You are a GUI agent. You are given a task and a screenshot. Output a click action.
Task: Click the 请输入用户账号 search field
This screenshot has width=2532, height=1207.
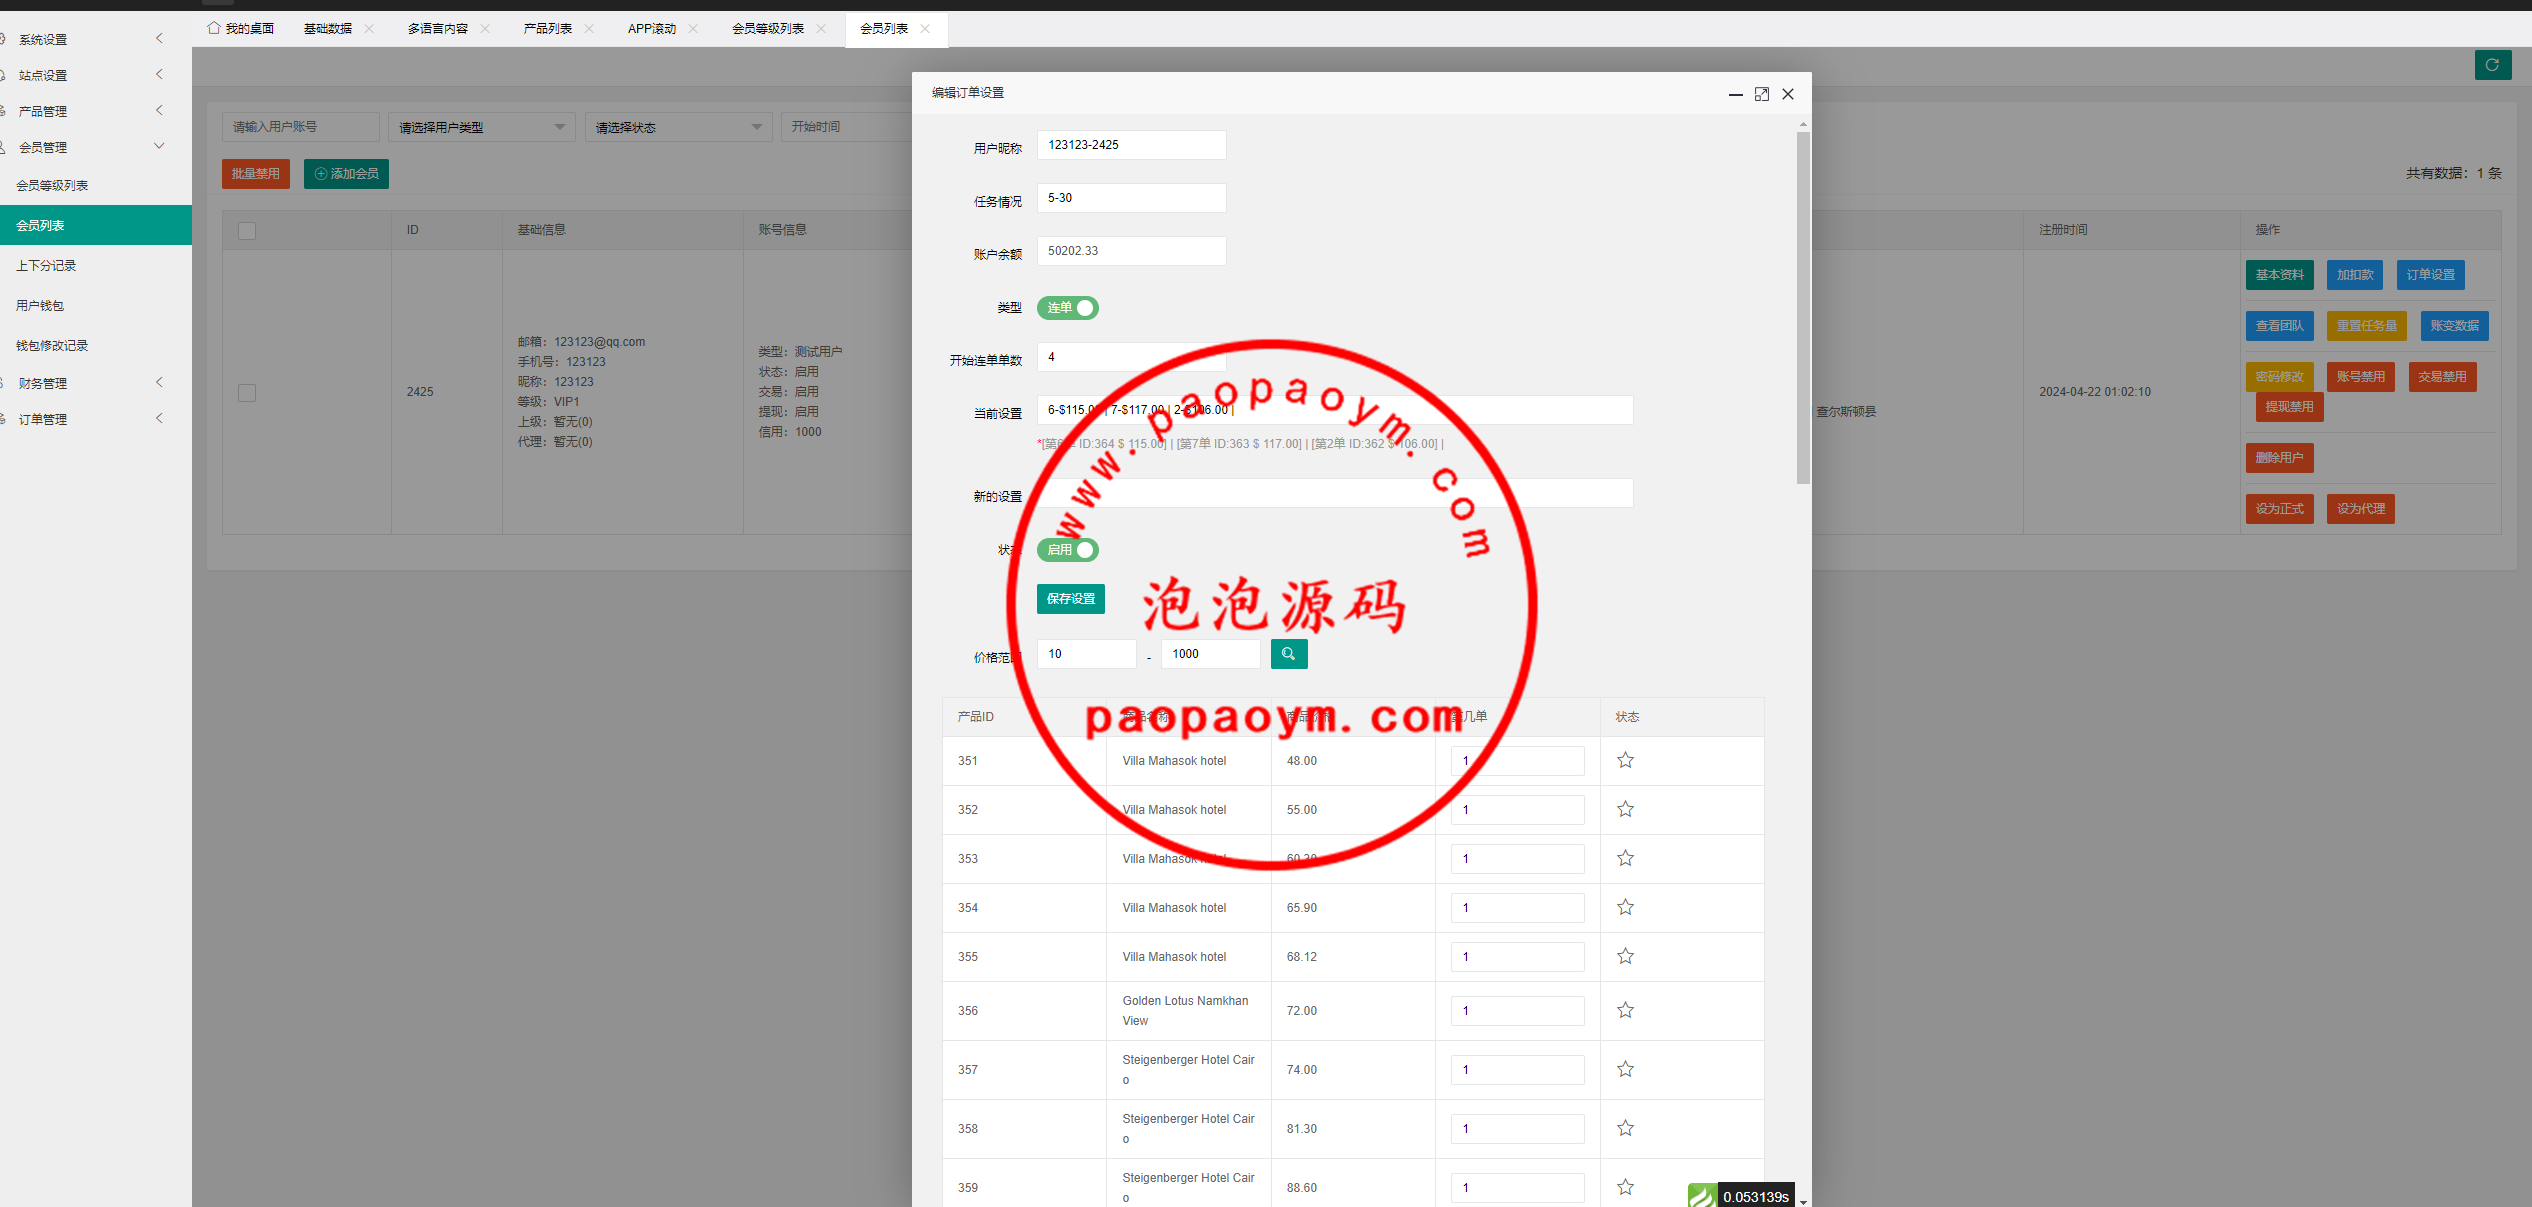click(301, 127)
